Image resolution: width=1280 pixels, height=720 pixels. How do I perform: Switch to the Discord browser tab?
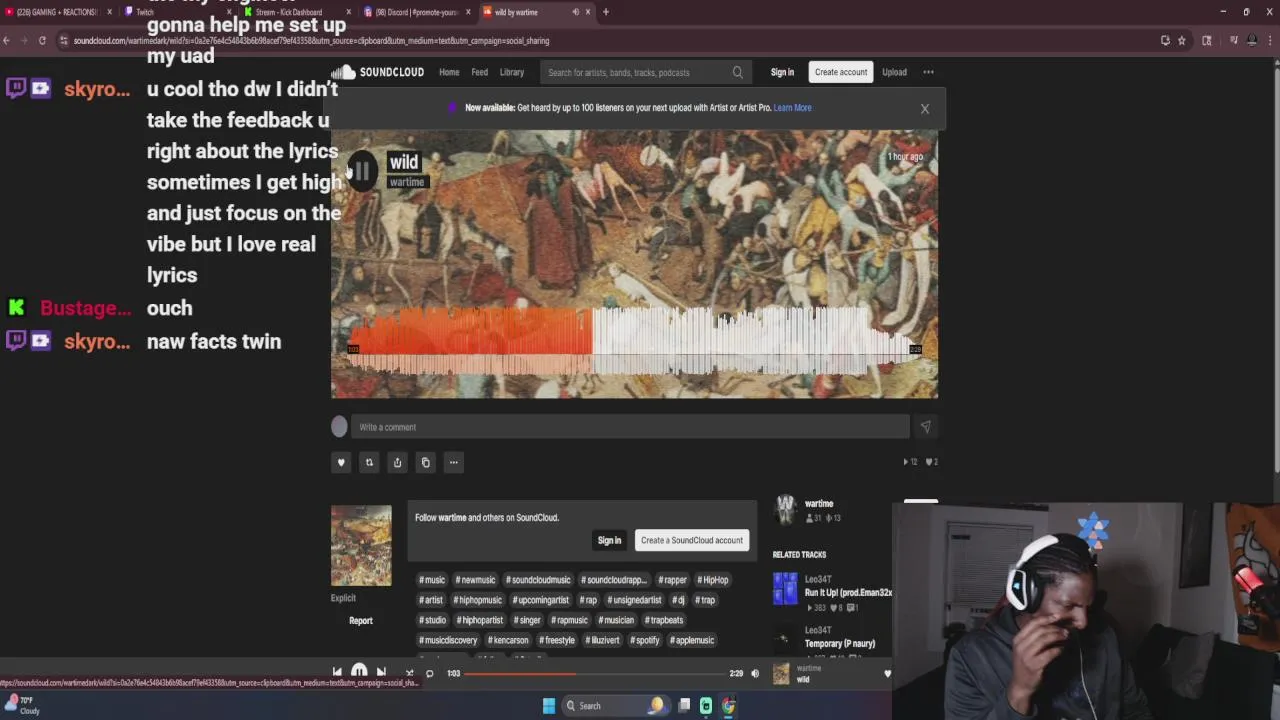tap(417, 12)
